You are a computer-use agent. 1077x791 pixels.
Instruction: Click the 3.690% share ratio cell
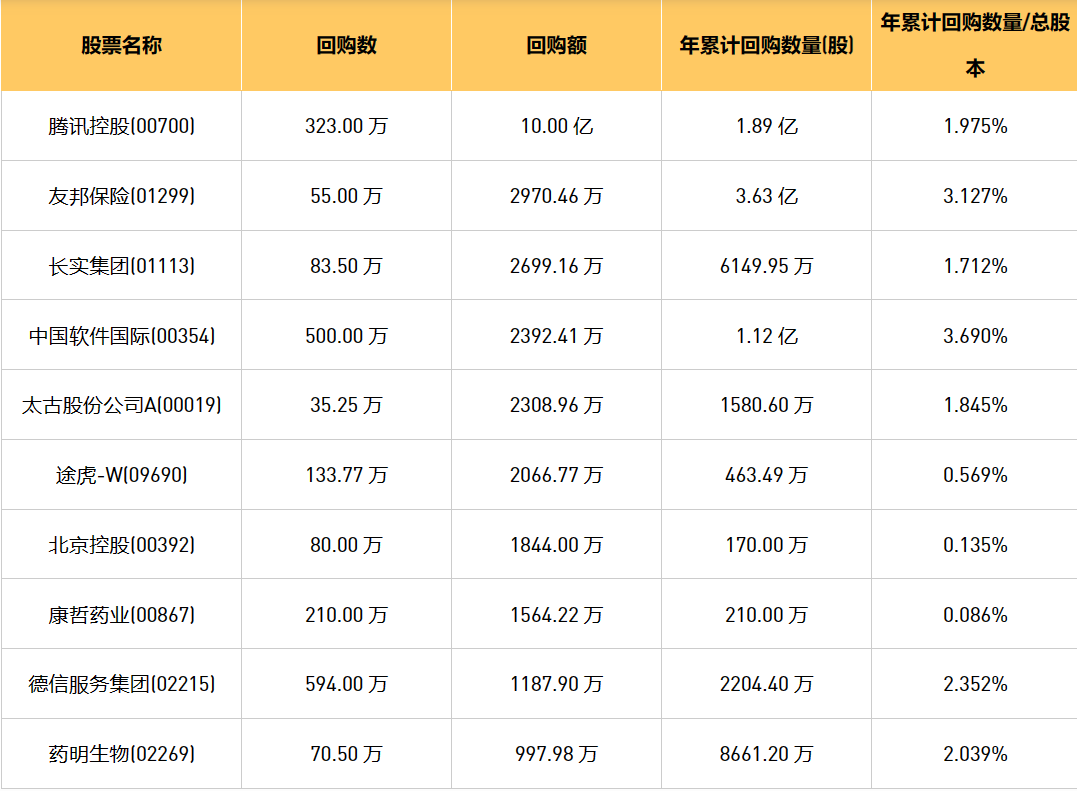click(975, 336)
